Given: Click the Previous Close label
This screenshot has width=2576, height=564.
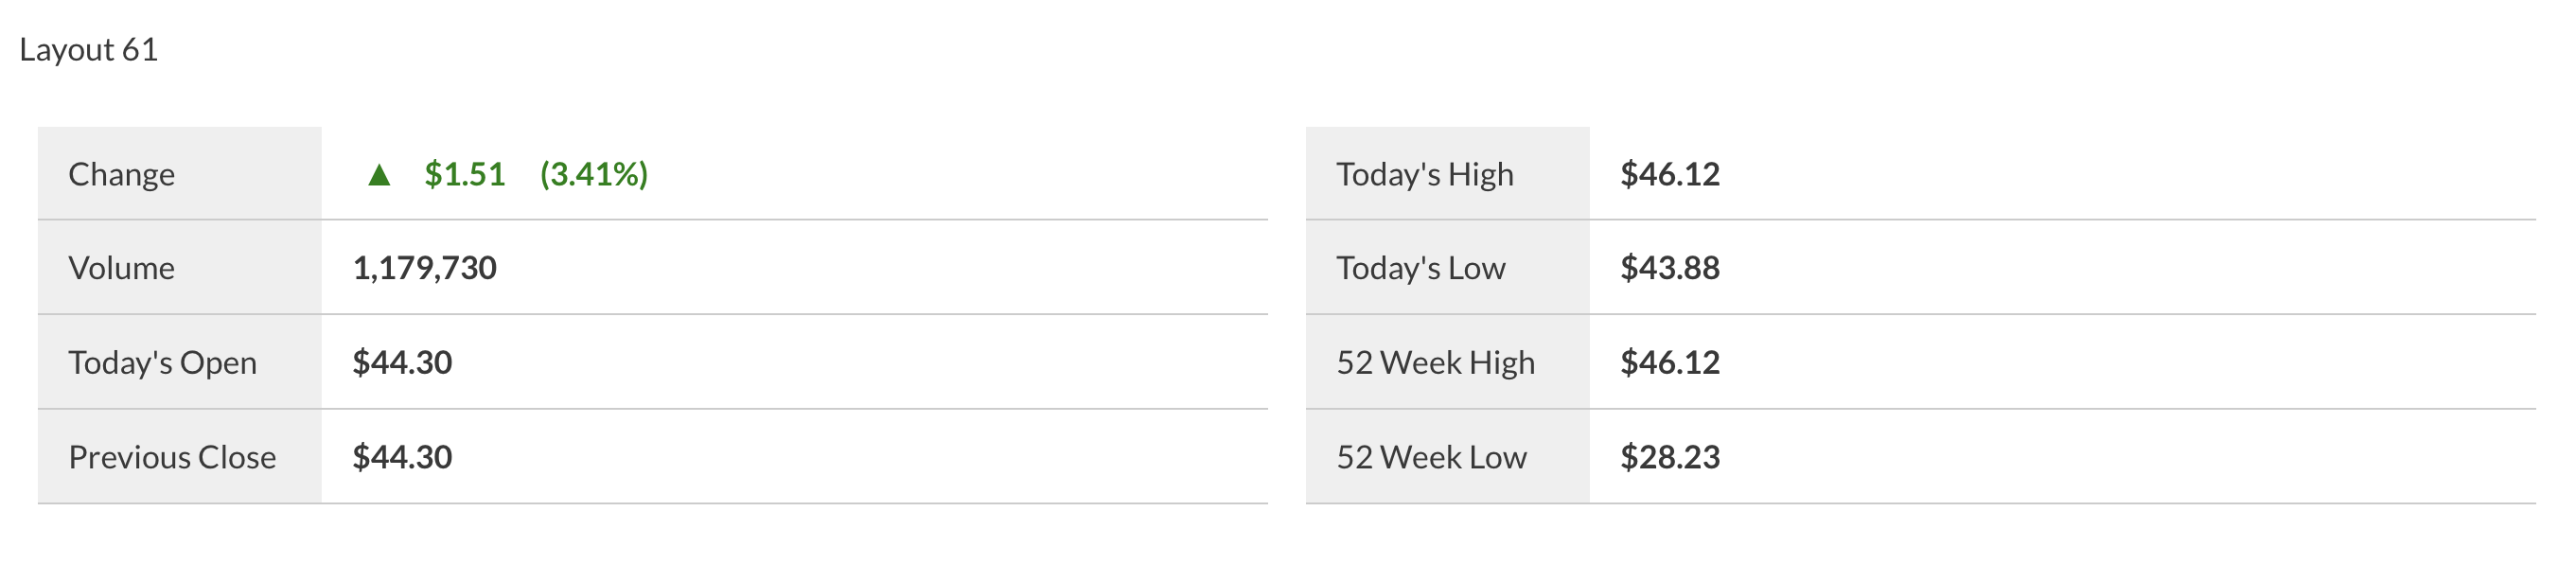Looking at the screenshot, I should pos(172,457).
